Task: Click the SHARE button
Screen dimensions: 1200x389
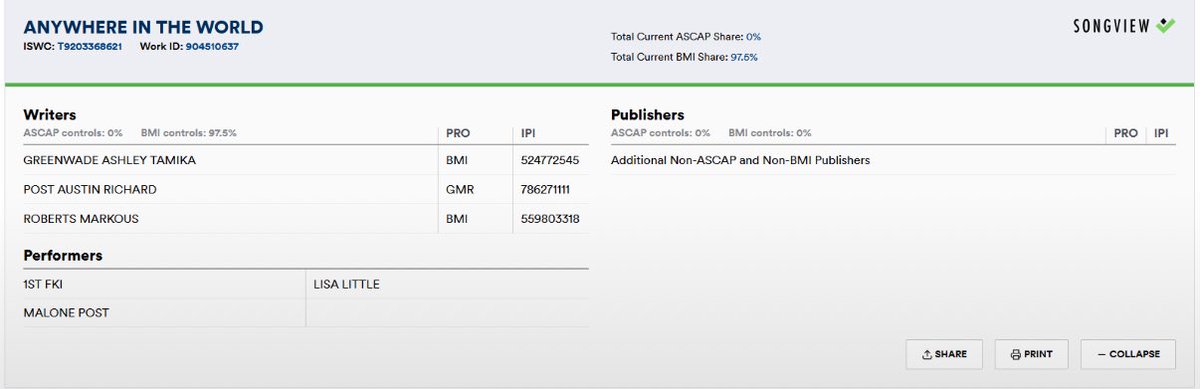Action: tap(944, 354)
